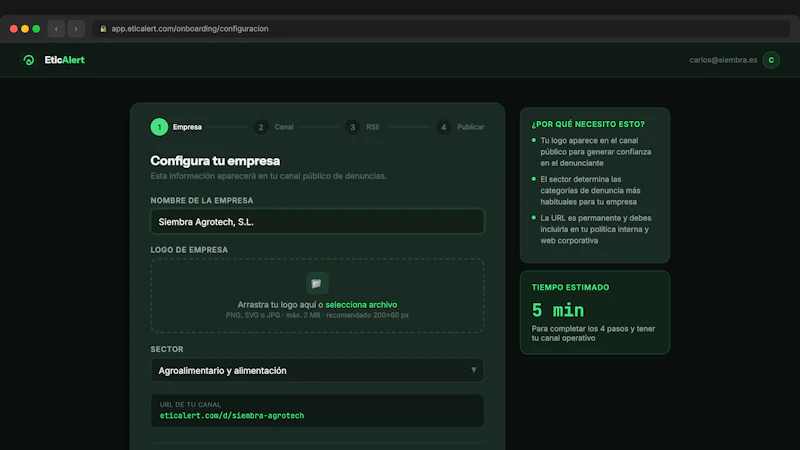Click the '¿Por qué necesito esto?' heading
This screenshot has height=450, width=800.
click(x=588, y=124)
